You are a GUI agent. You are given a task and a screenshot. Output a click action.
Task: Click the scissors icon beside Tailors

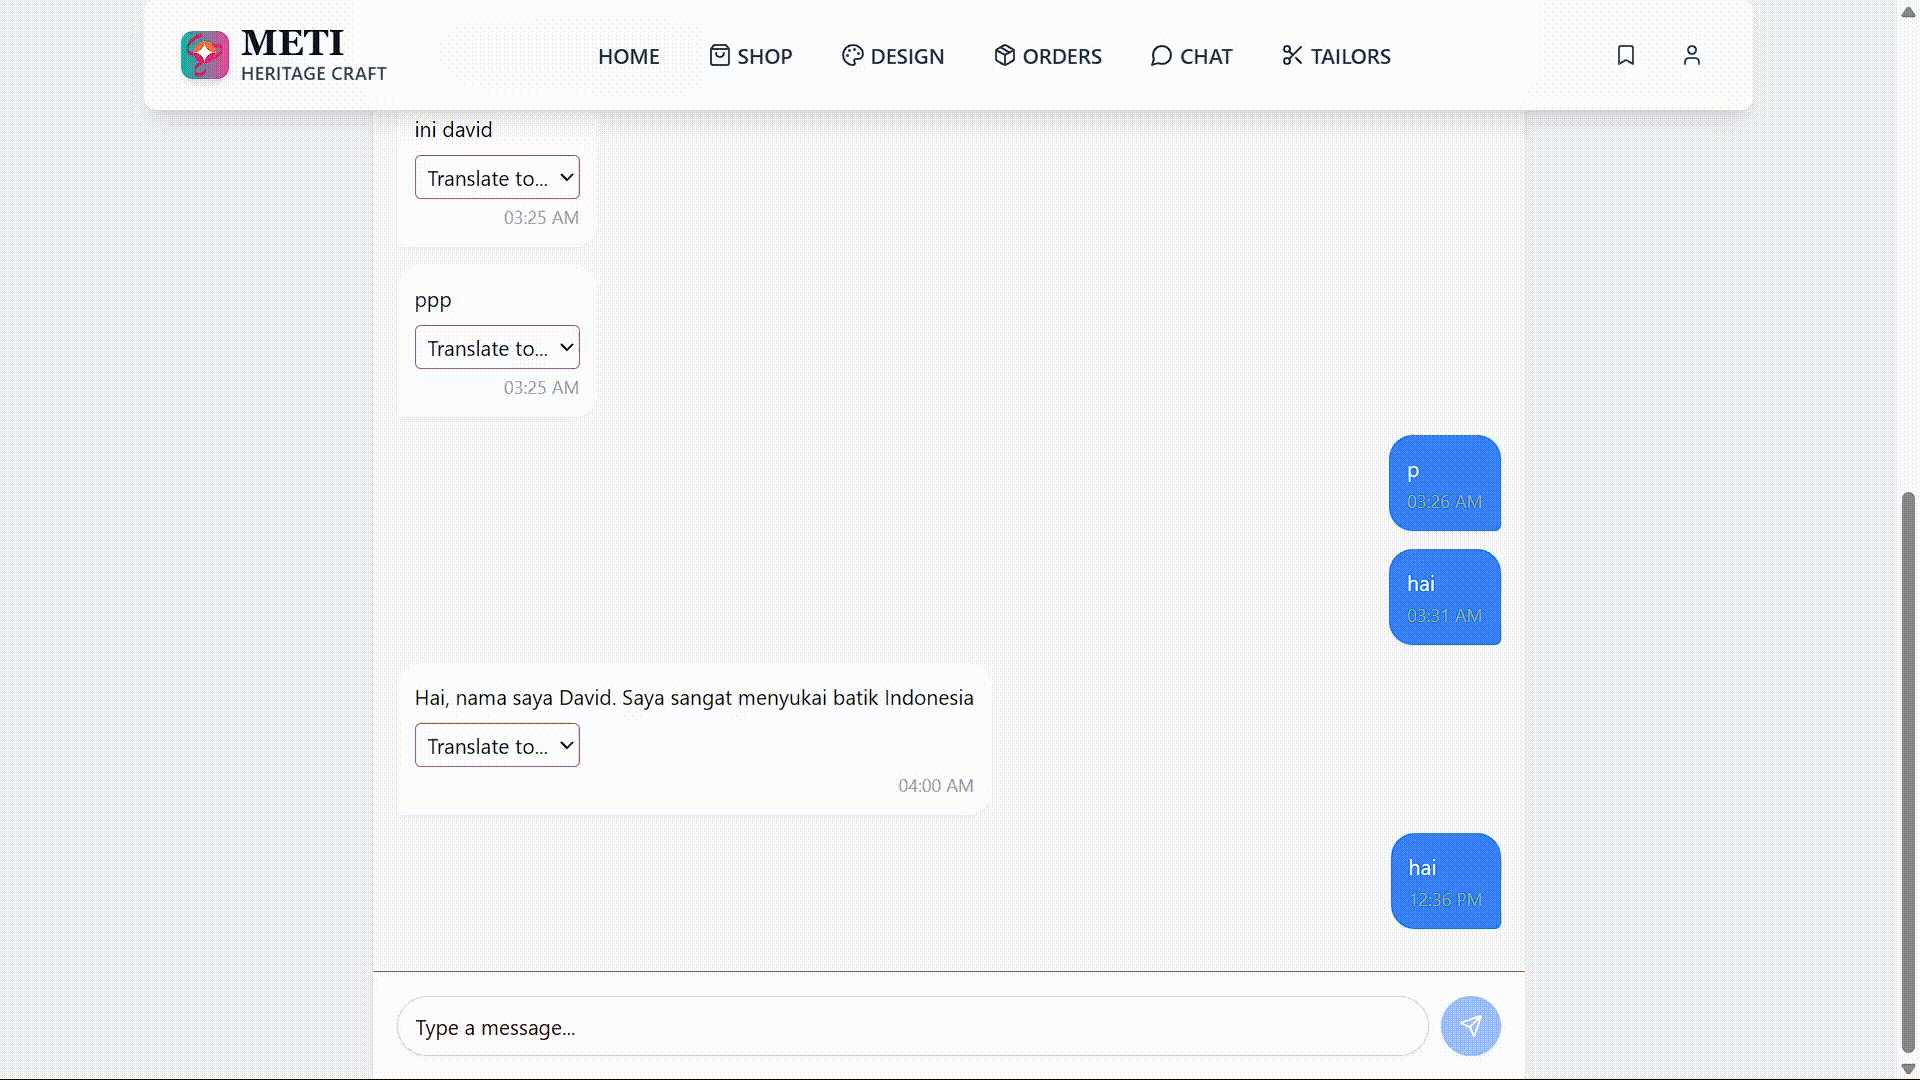(x=1292, y=55)
